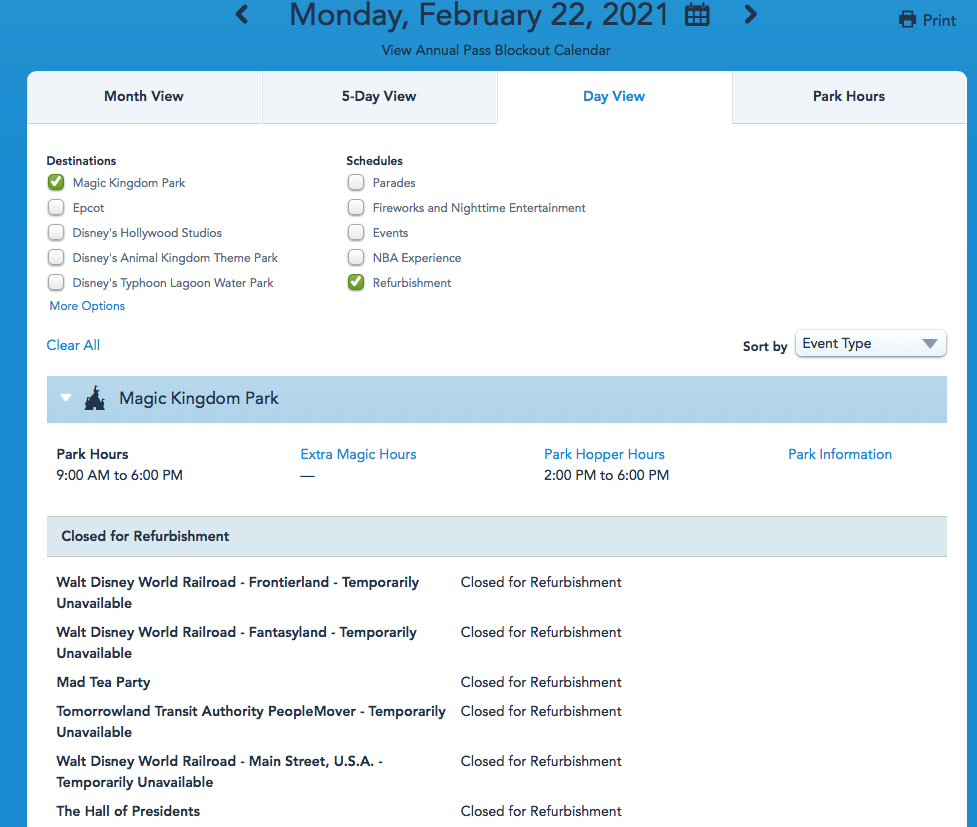Screen dimensions: 977x827
Task: Switch to the 5-Day View tab
Action: [x=379, y=97]
